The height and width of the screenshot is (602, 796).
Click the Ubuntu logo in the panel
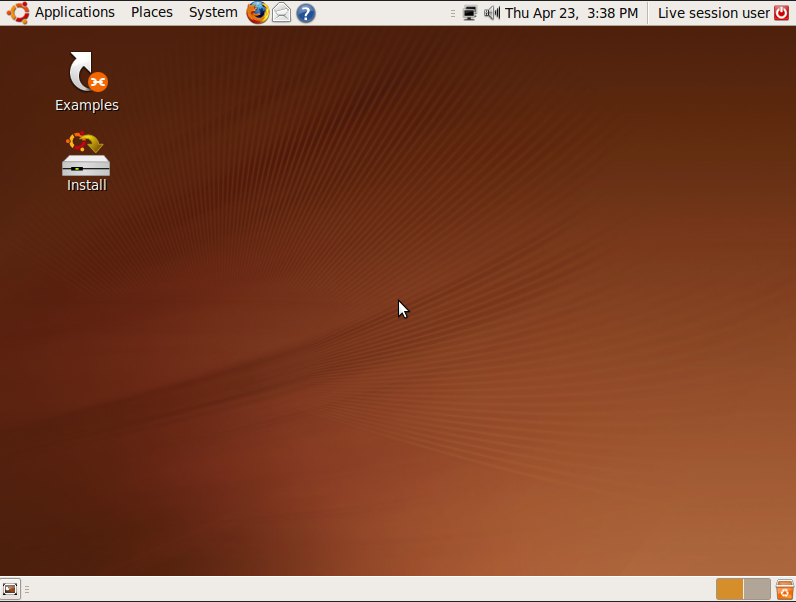[18, 13]
